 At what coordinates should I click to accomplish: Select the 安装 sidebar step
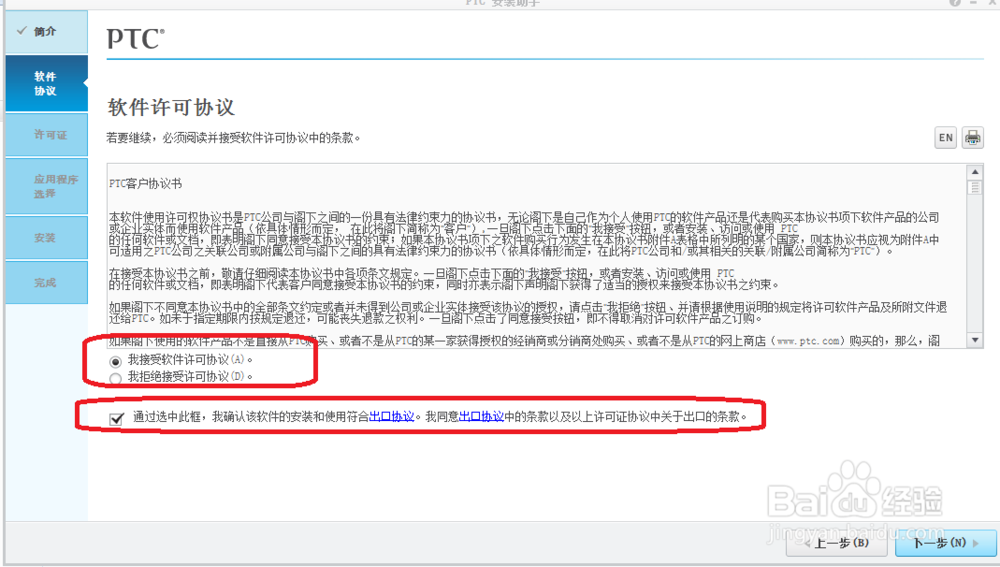point(47,238)
